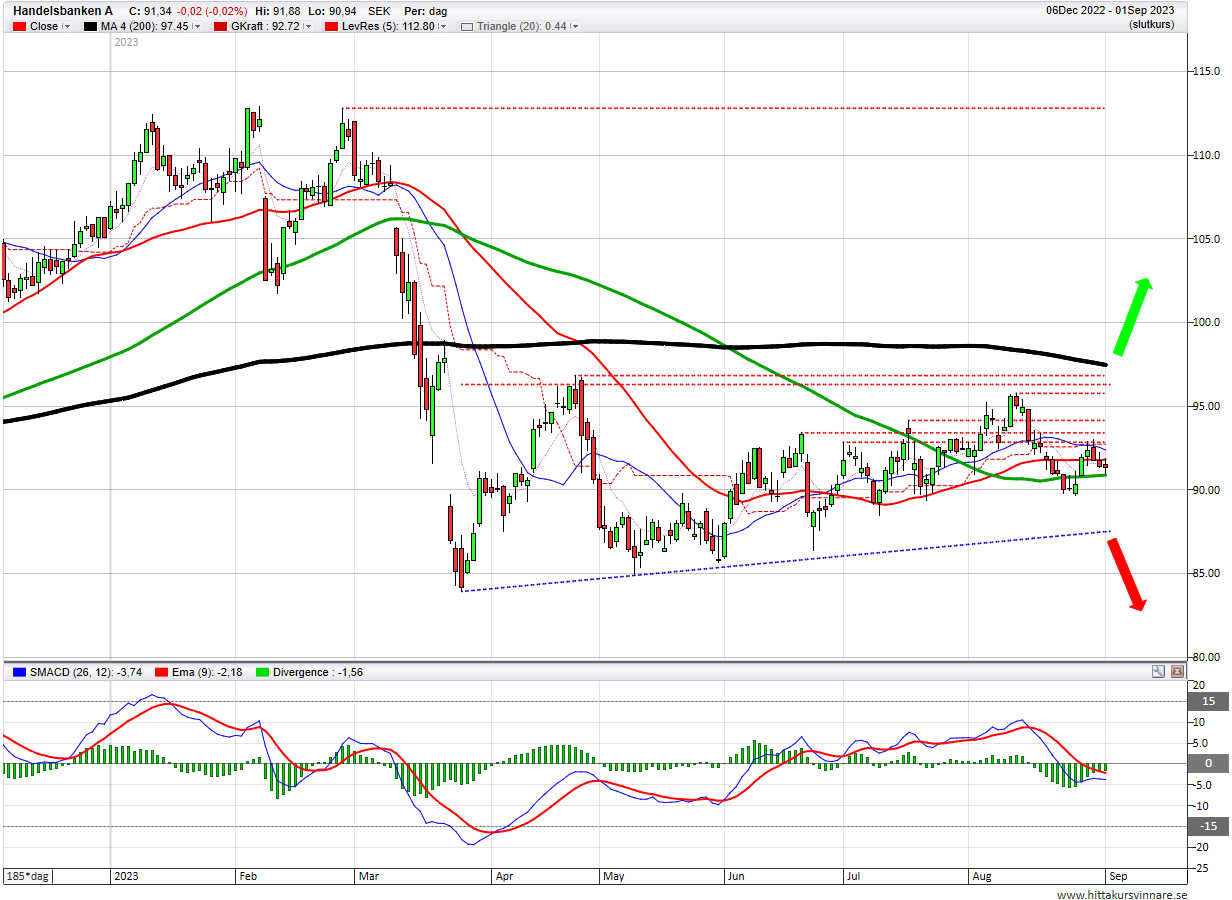Click the 115.0 price axis label

[x=1205, y=72]
